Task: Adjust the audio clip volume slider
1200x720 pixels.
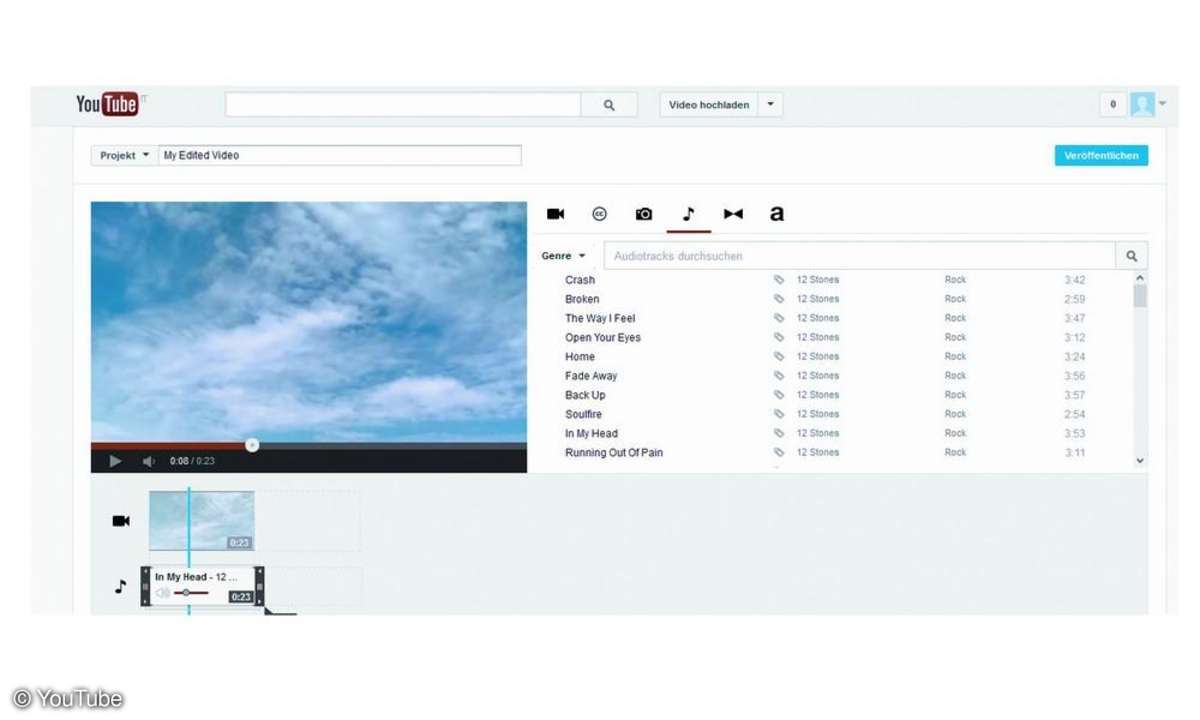Action: [186, 593]
